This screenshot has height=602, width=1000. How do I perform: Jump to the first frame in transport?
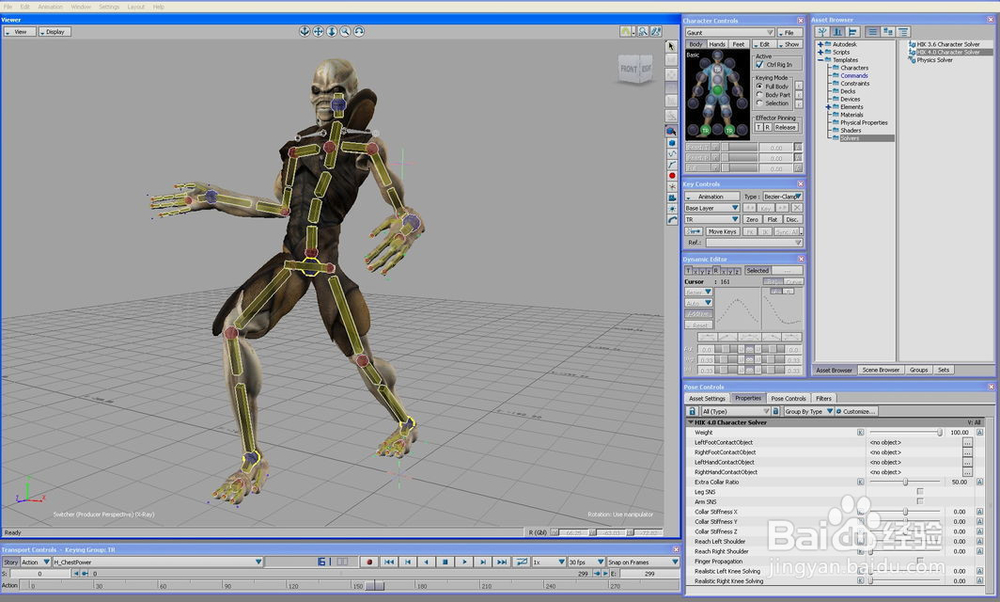(388, 562)
